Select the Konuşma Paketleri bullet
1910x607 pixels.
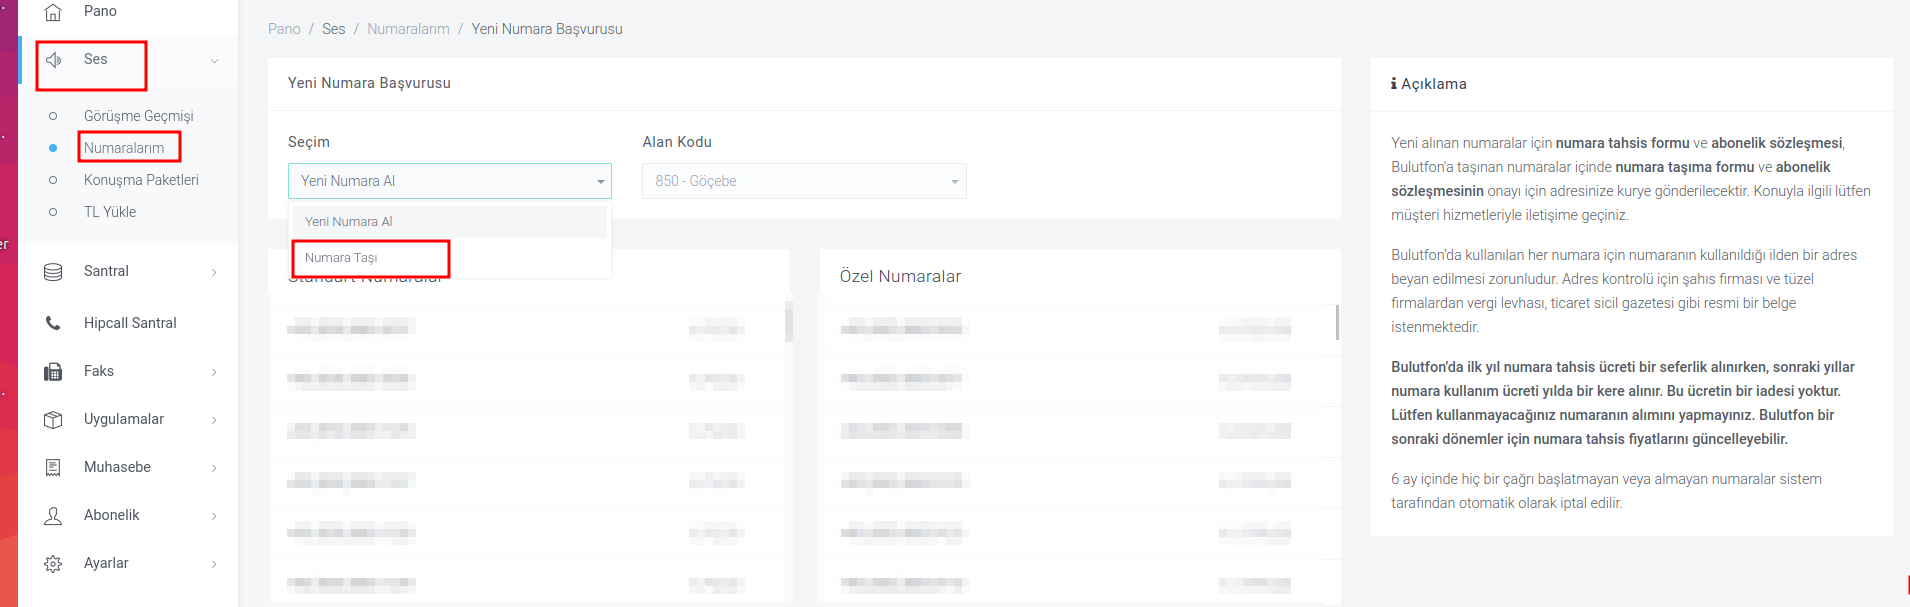pyautogui.click(x=53, y=180)
